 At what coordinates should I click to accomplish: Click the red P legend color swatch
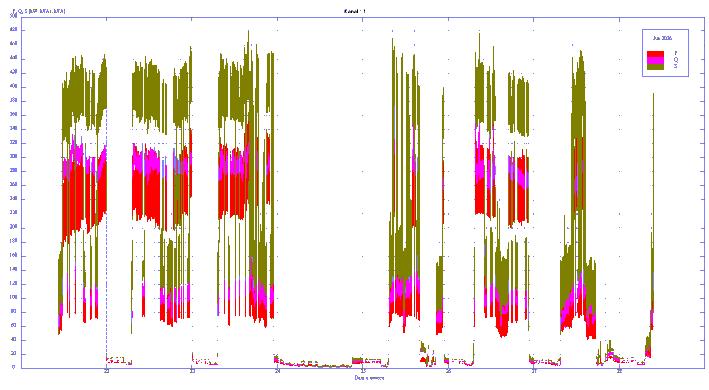655,54
